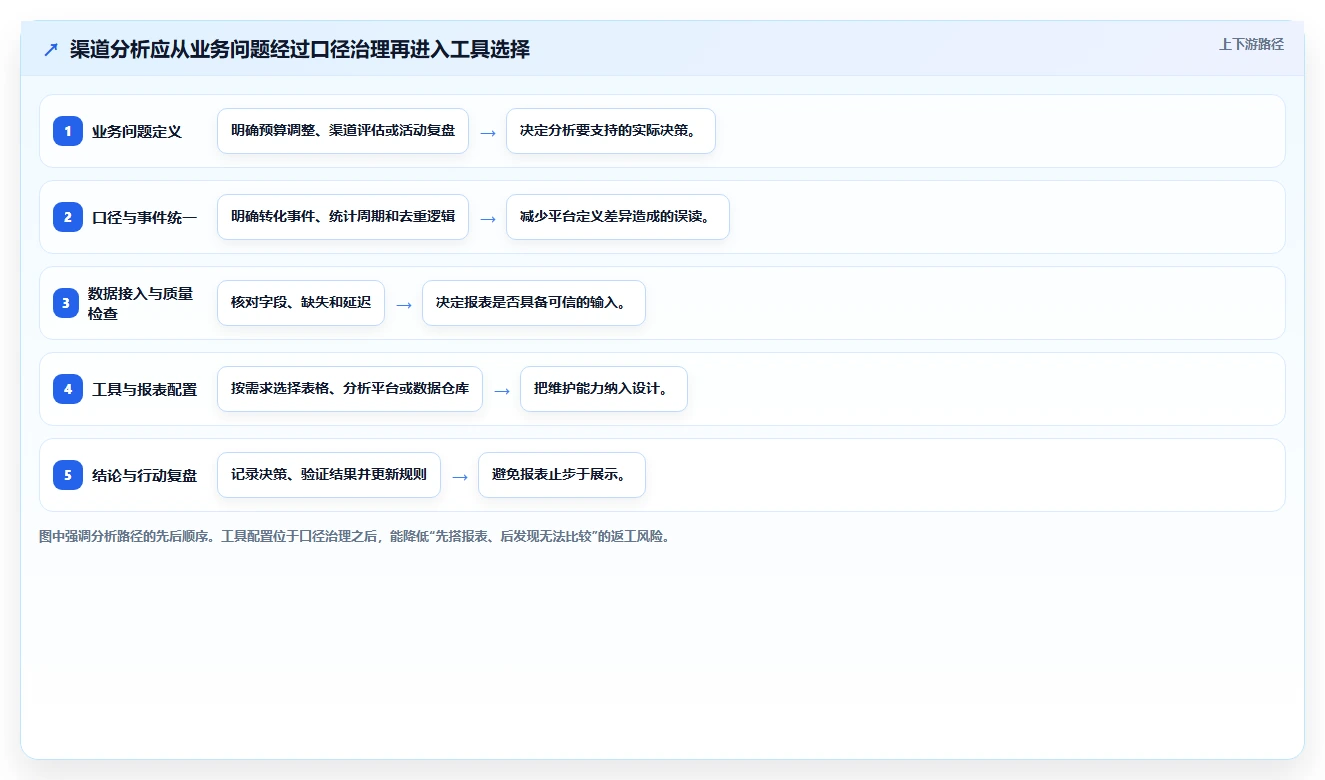Image resolution: width=1325 pixels, height=780 pixels.
Task: Click the arrow icon beside the title
Action: [51, 50]
